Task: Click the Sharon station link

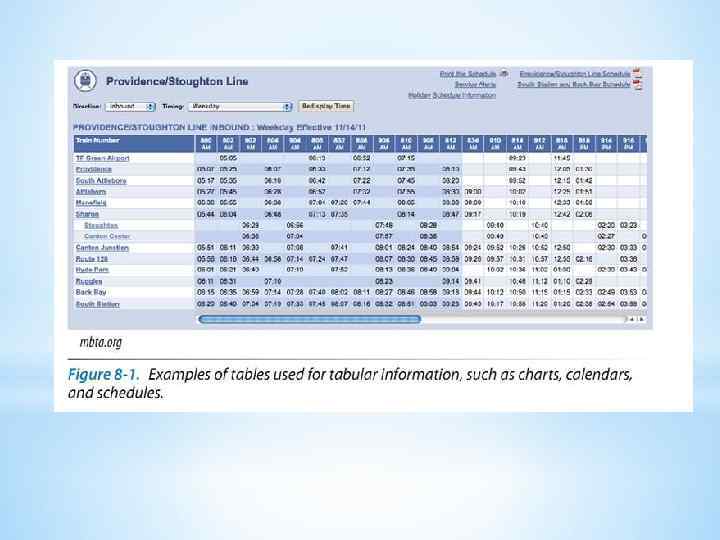Action: (x=87, y=214)
